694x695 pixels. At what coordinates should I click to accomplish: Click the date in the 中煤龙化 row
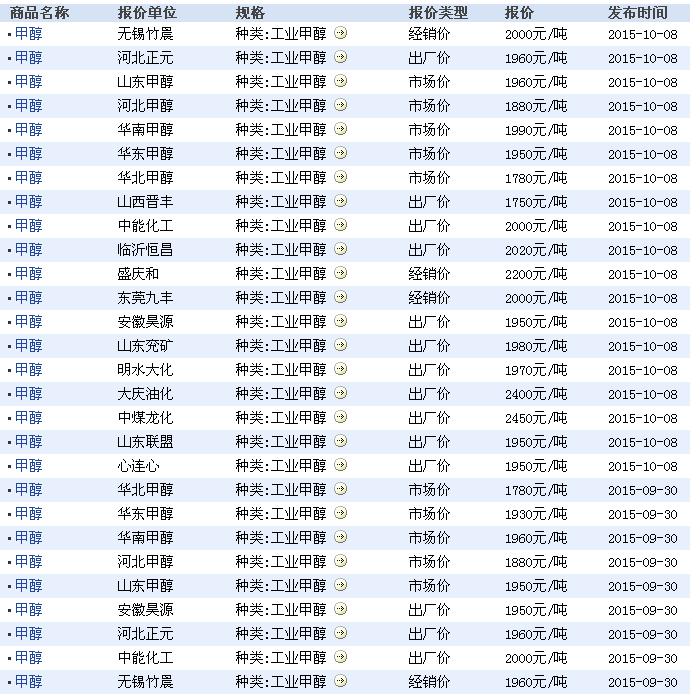click(x=643, y=418)
